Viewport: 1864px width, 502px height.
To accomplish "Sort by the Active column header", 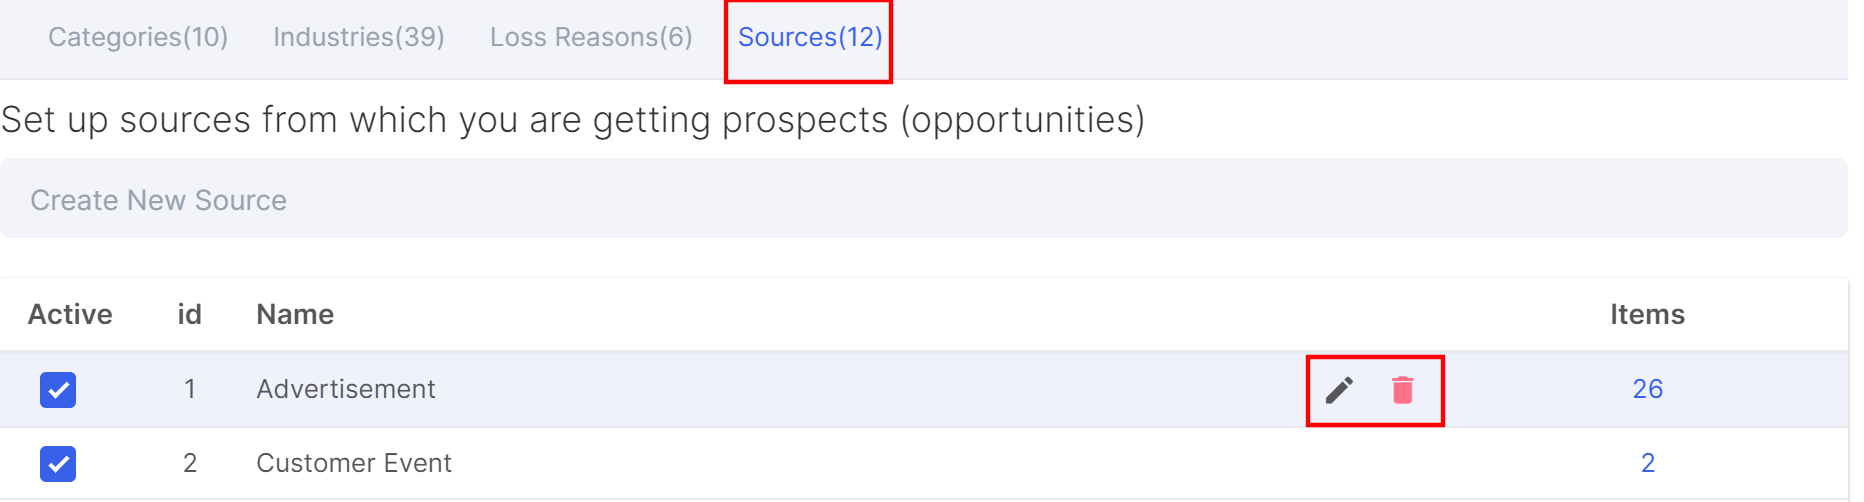I will coord(70,314).
